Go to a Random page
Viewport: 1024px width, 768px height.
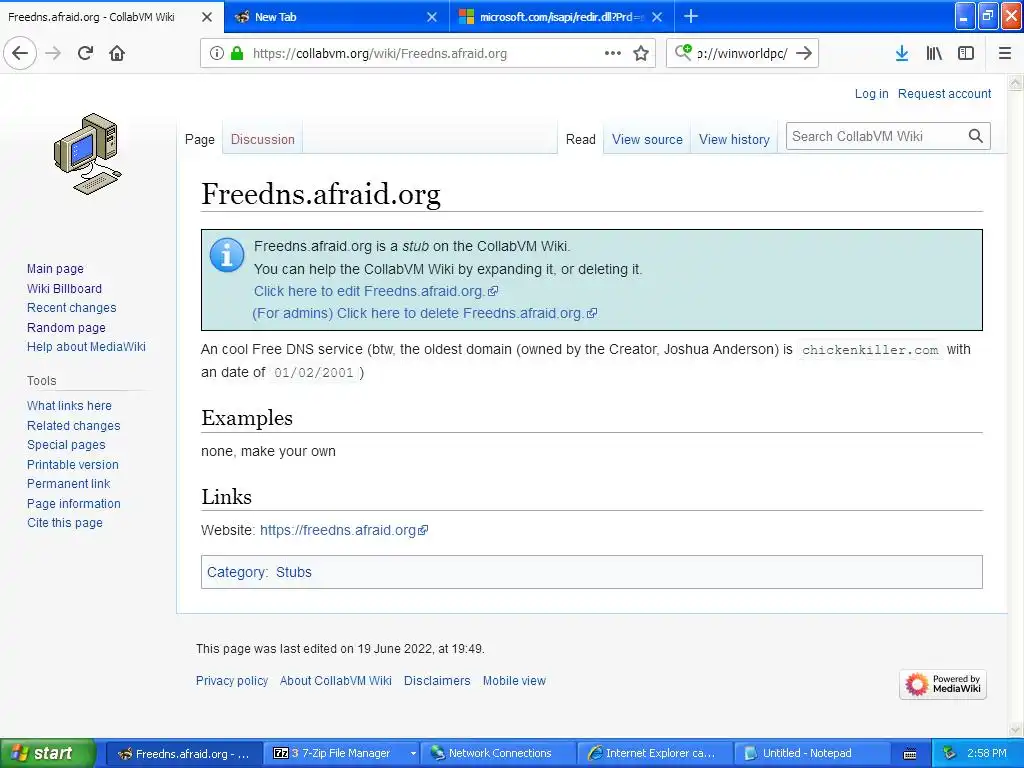(x=66, y=327)
